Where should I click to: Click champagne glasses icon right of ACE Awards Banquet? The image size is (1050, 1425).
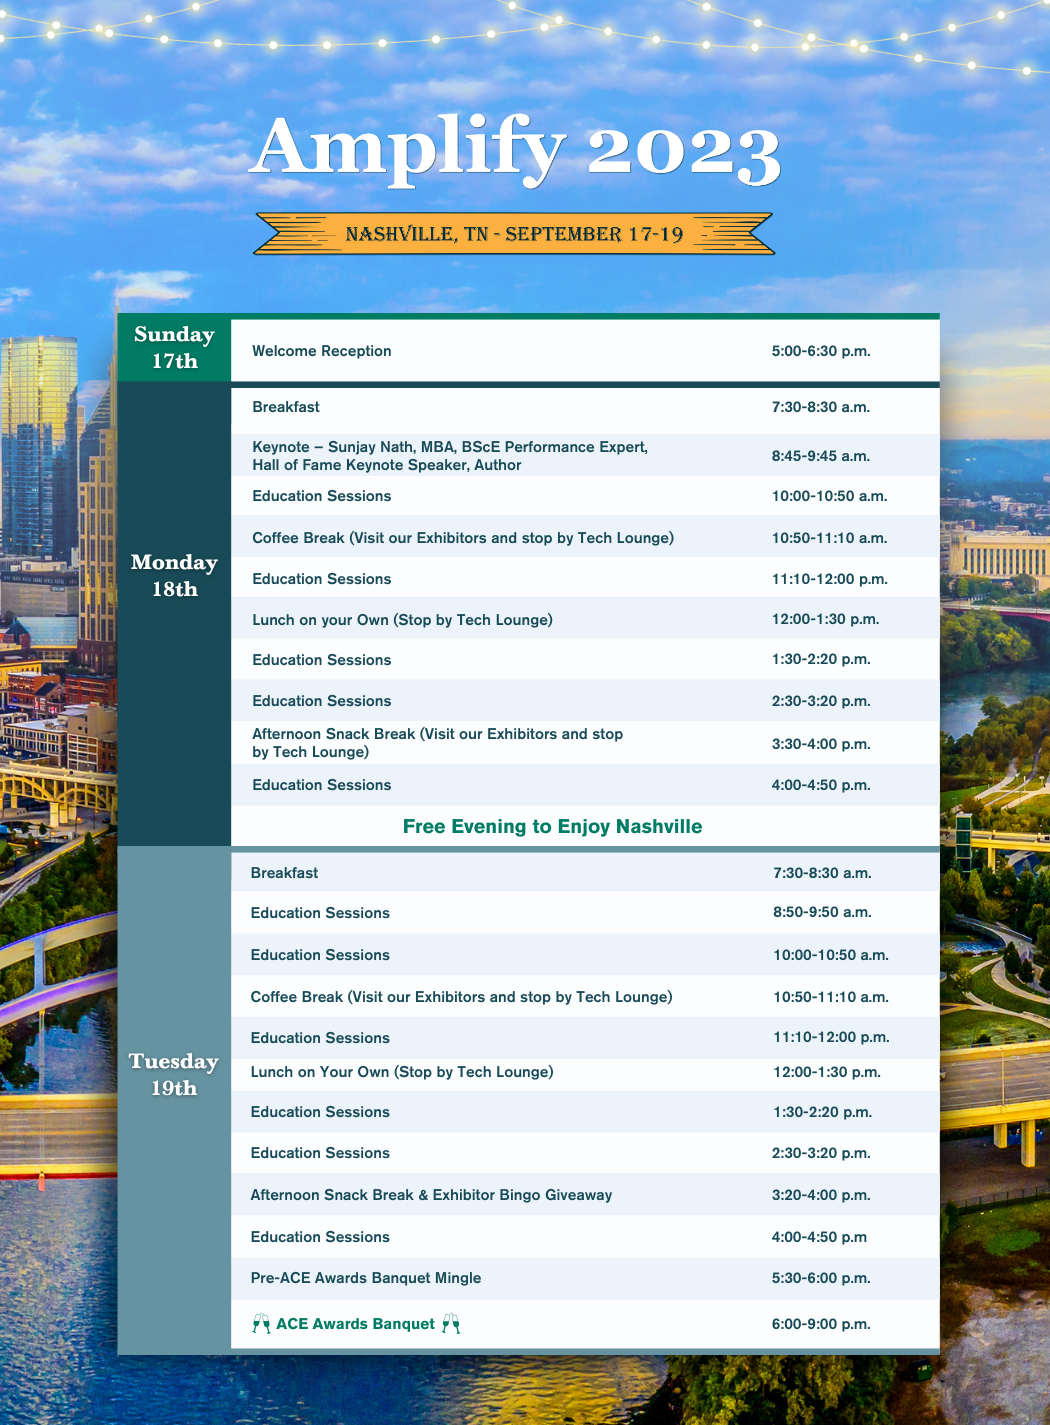click(x=451, y=1324)
